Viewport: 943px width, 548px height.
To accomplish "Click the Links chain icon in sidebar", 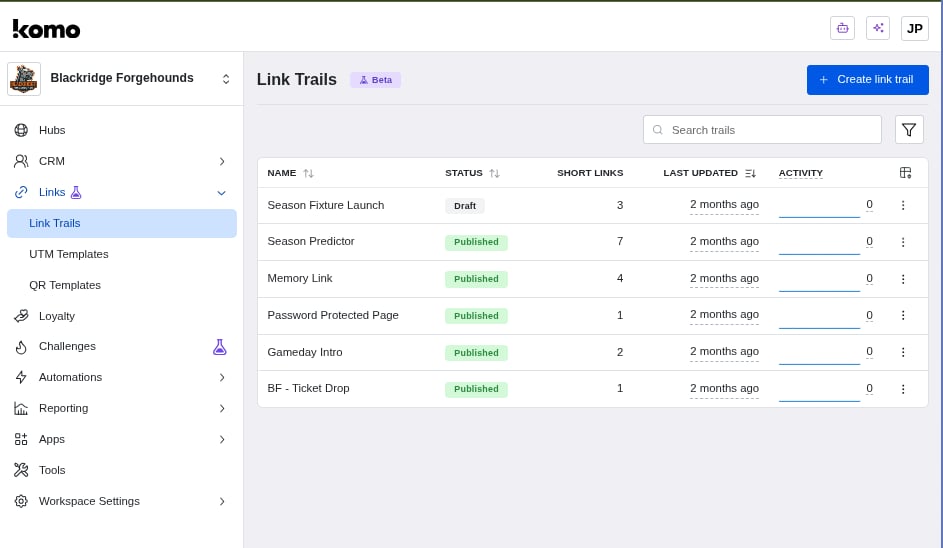I will tap(21, 192).
